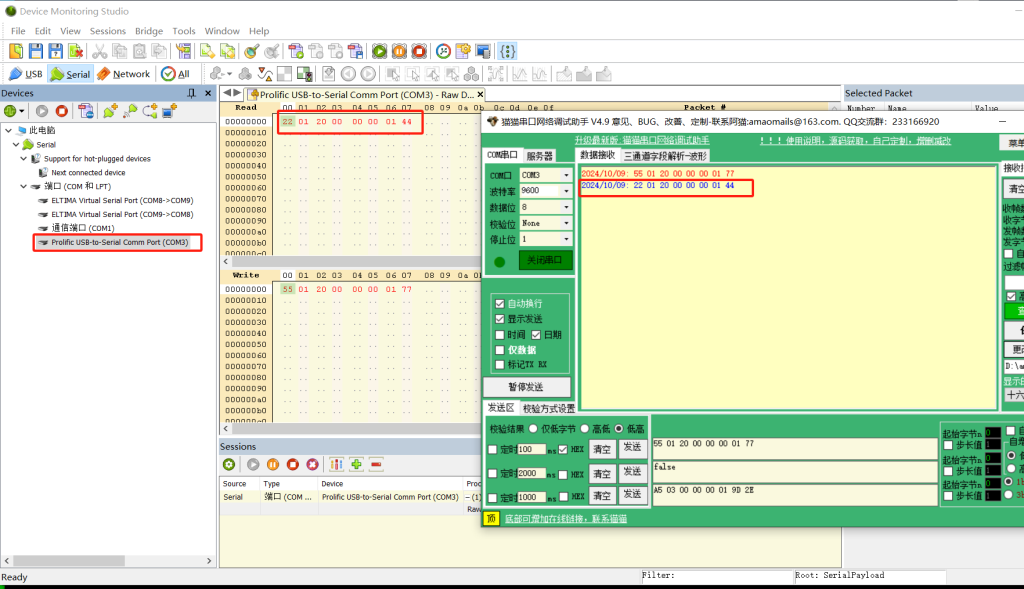This screenshot has height=589, width=1024.
Task: Collapse the 端口 (COM 和 LPT) node
Action: 24,186
